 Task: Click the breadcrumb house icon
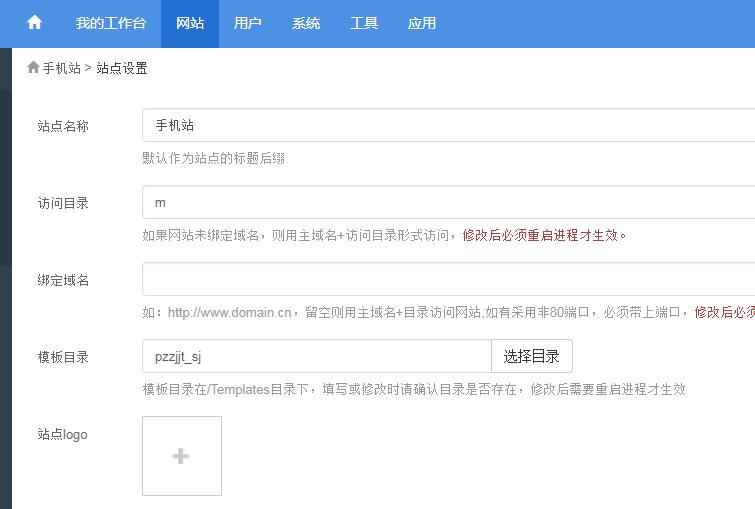point(33,67)
